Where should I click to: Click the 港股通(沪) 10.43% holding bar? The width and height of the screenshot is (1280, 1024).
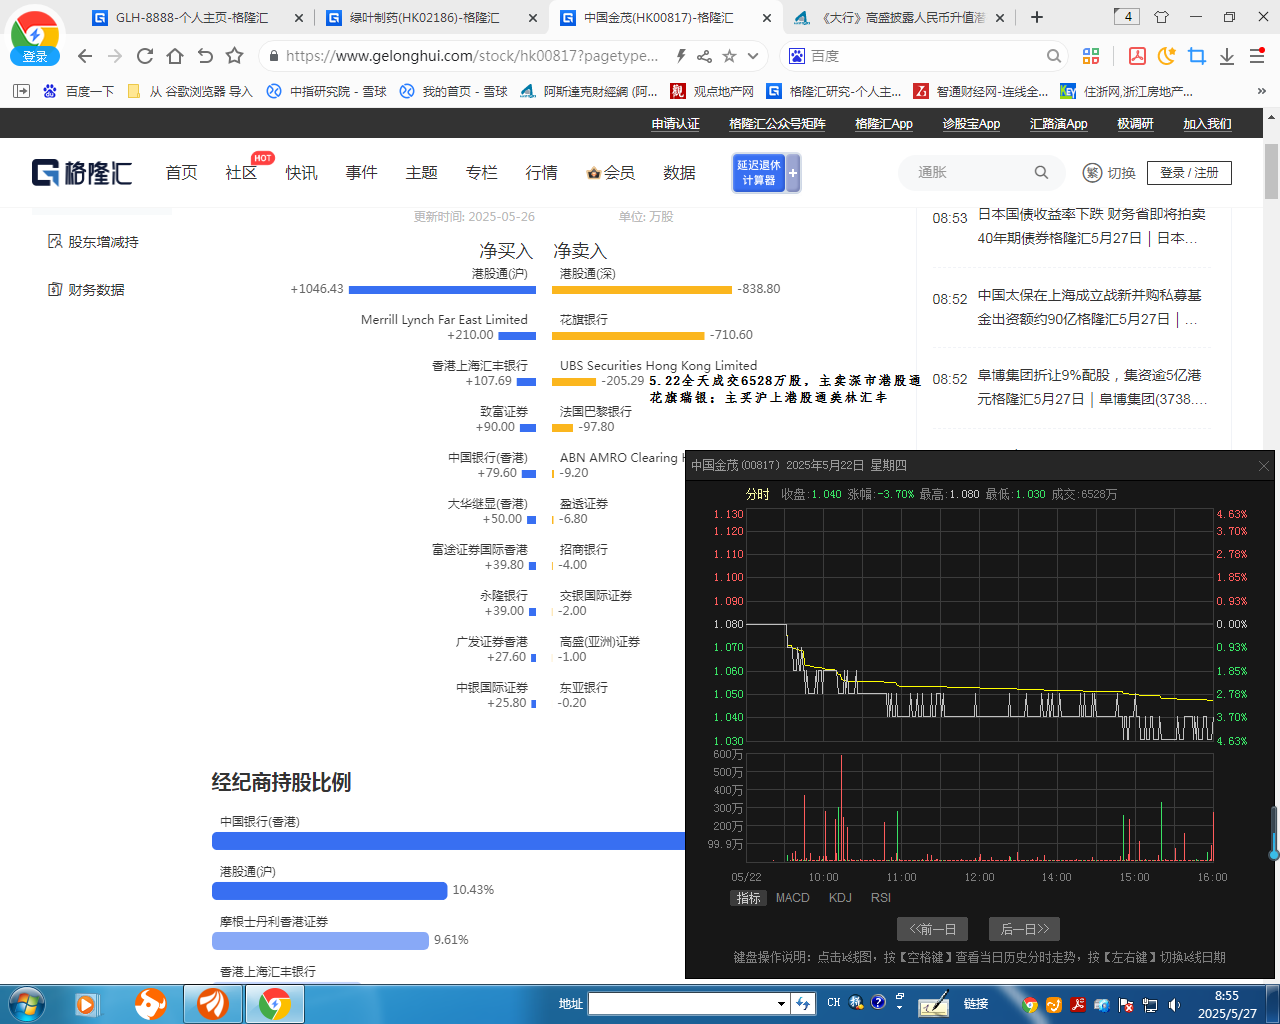coord(329,890)
